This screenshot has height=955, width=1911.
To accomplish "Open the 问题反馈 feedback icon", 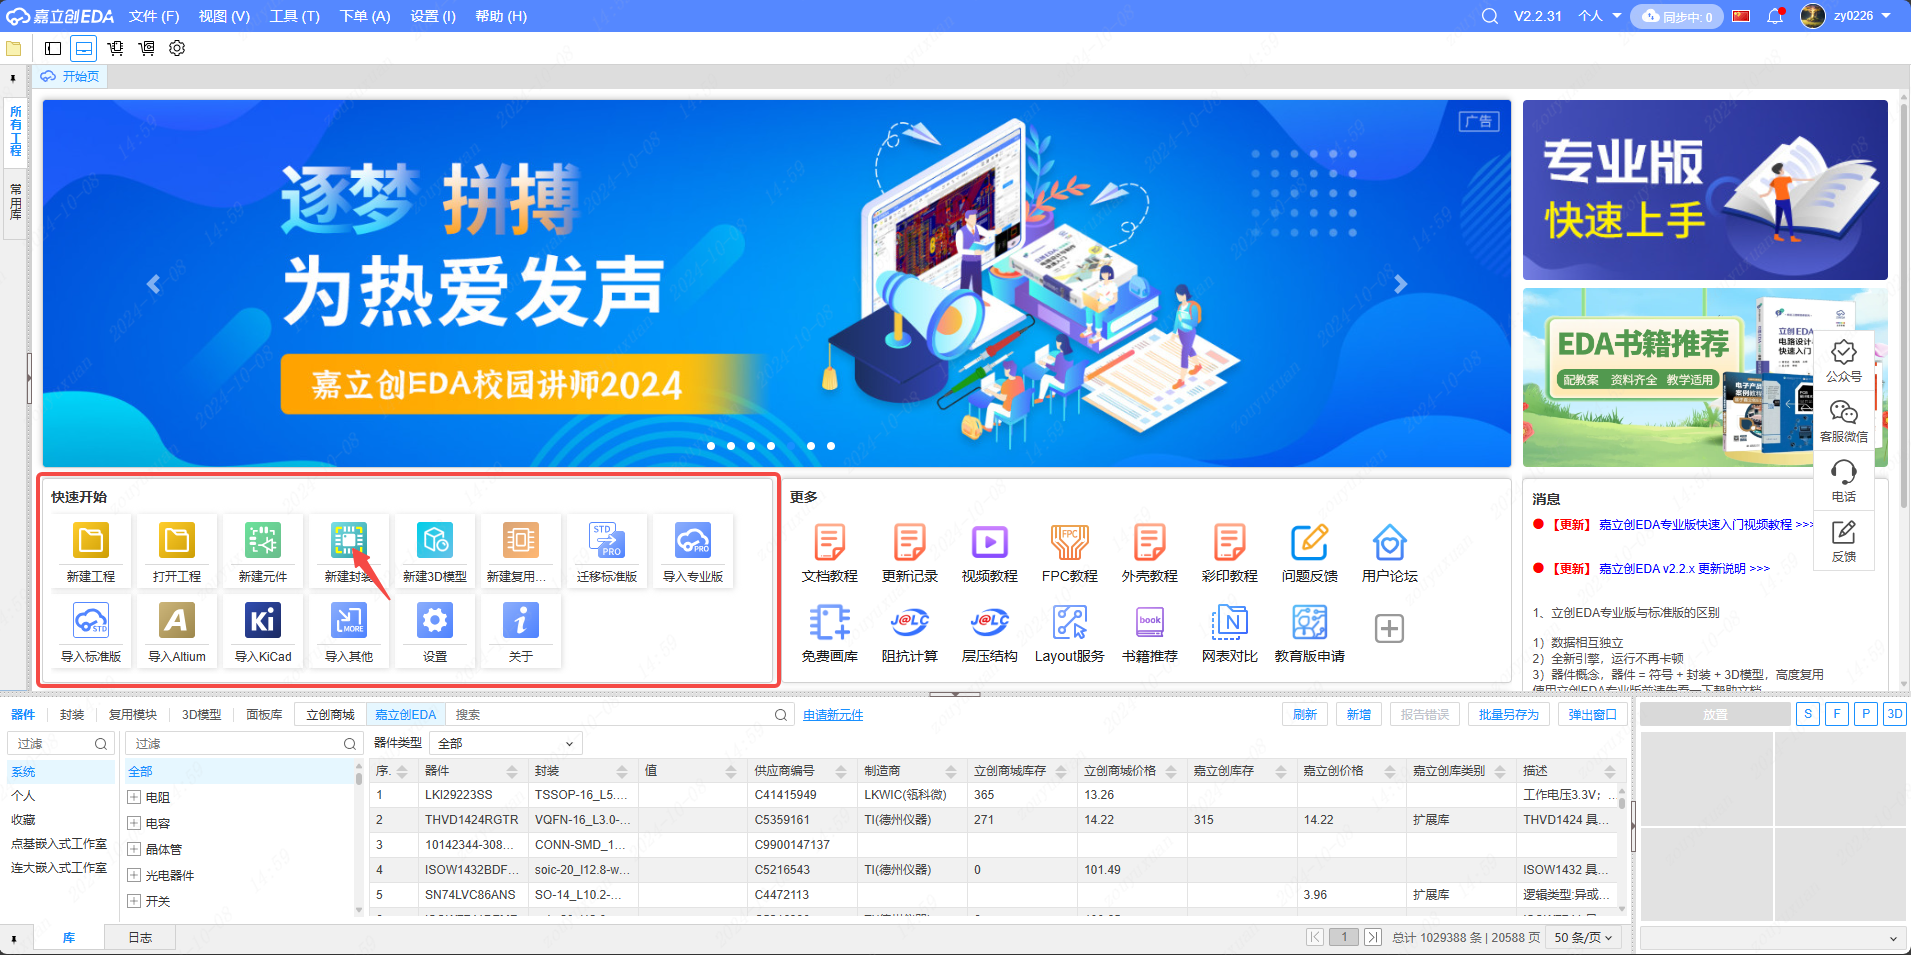I will click(1310, 543).
